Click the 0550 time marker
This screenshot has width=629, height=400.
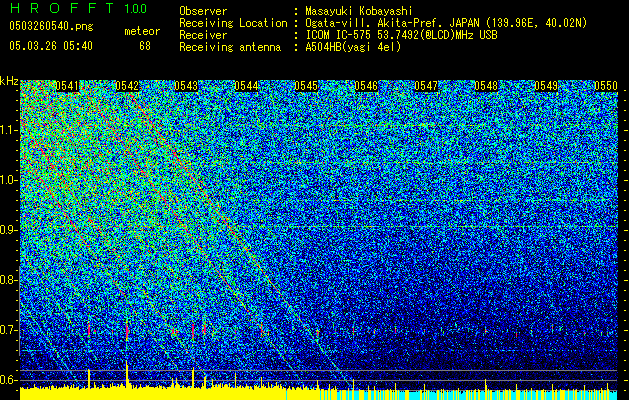pyautogui.click(x=606, y=86)
